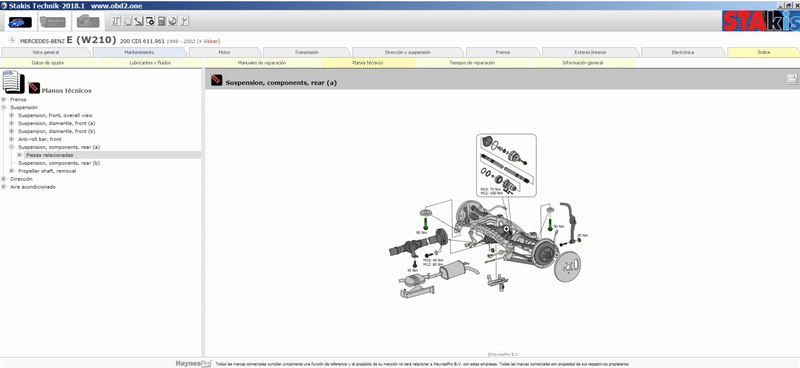Open the Exterior/interior tab
Image resolution: width=800 pixels, height=368 pixels.
click(x=590, y=52)
